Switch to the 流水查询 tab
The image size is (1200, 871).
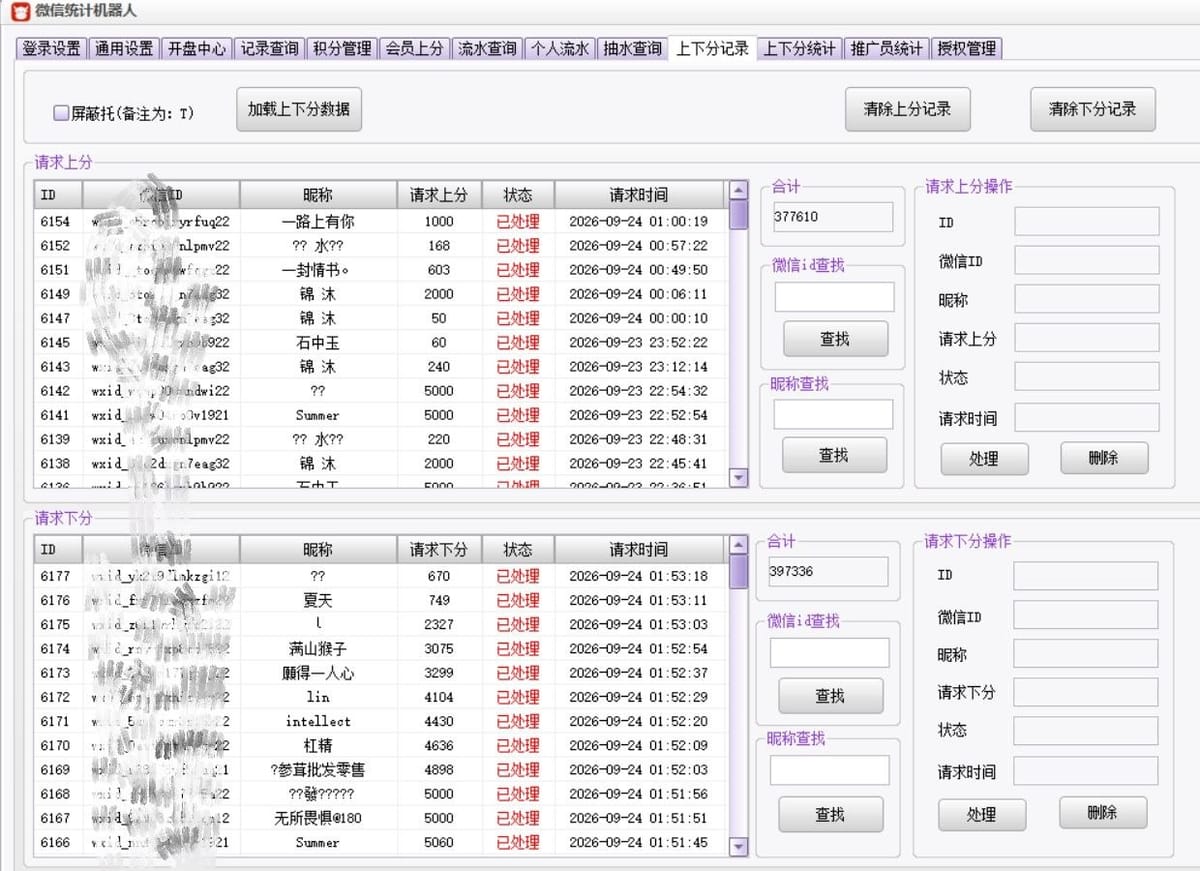click(x=487, y=48)
